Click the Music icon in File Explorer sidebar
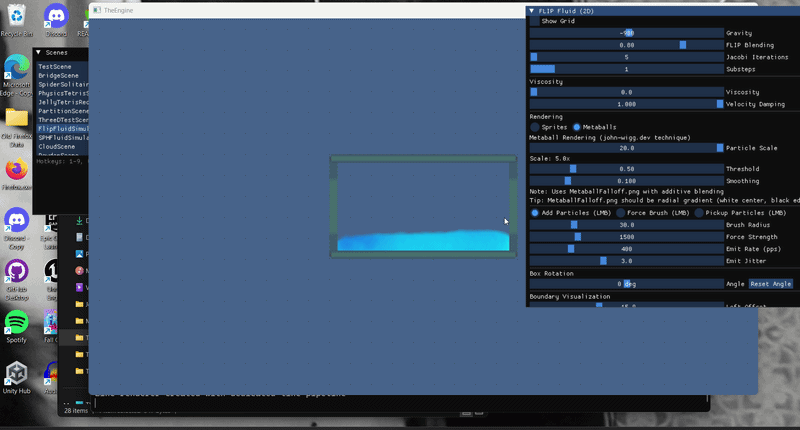The width and height of the screenshot is (800, 430). click(79, 270)
